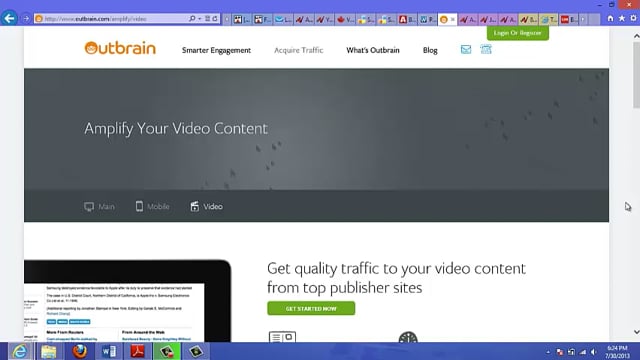
Task: Click the Outbrain logo
Action: [120, 48]
